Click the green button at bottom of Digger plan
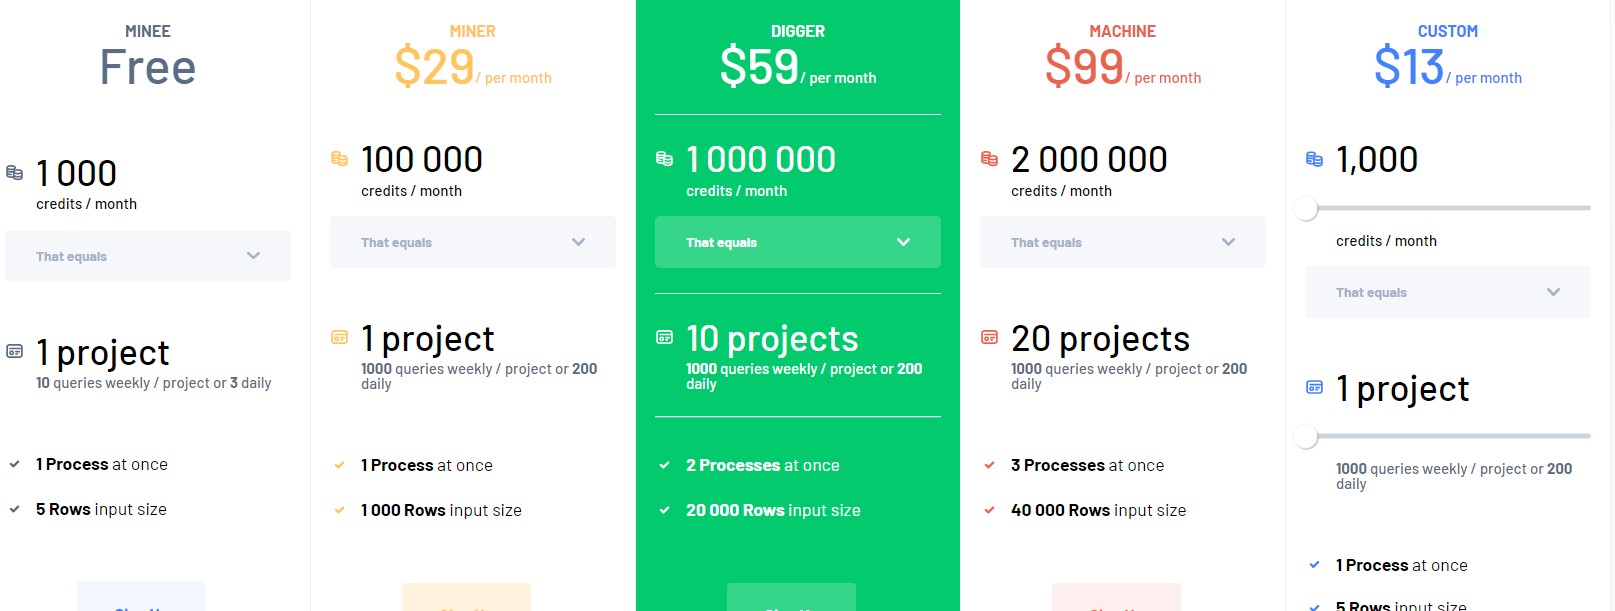This screenshot has height=611, width=1615. (x=791, y=598)
